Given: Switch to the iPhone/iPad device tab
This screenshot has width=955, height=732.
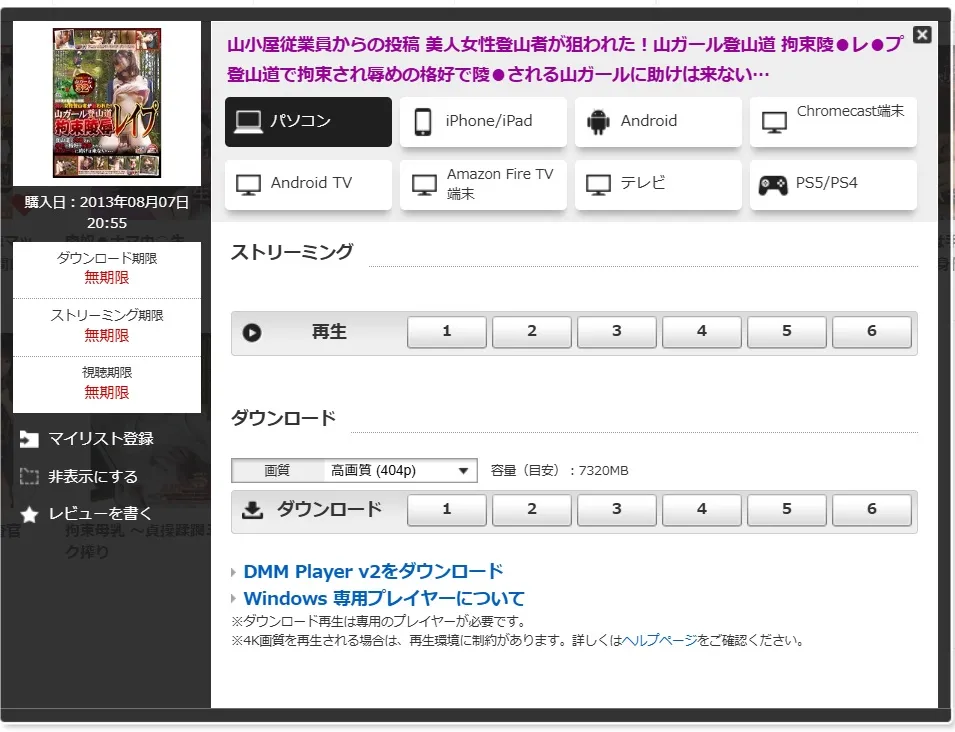Looking at the screenshot, I should 483,122.
